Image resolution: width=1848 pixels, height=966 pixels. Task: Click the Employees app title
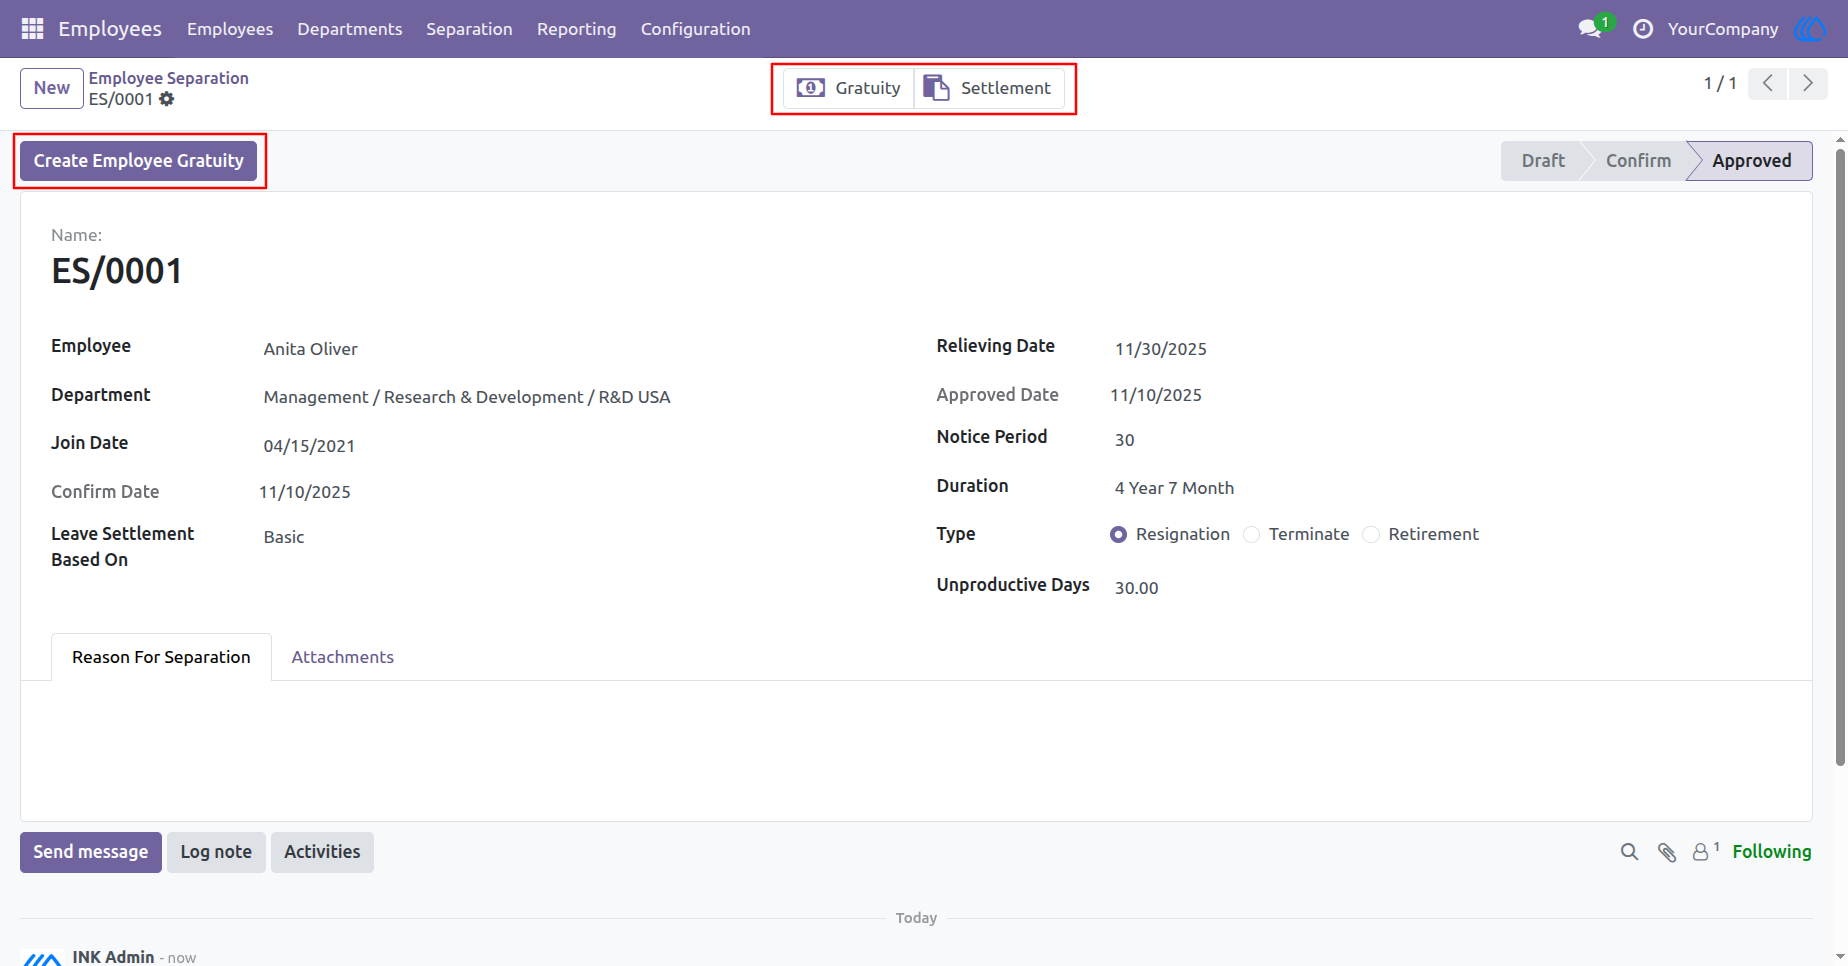(110, 29)
